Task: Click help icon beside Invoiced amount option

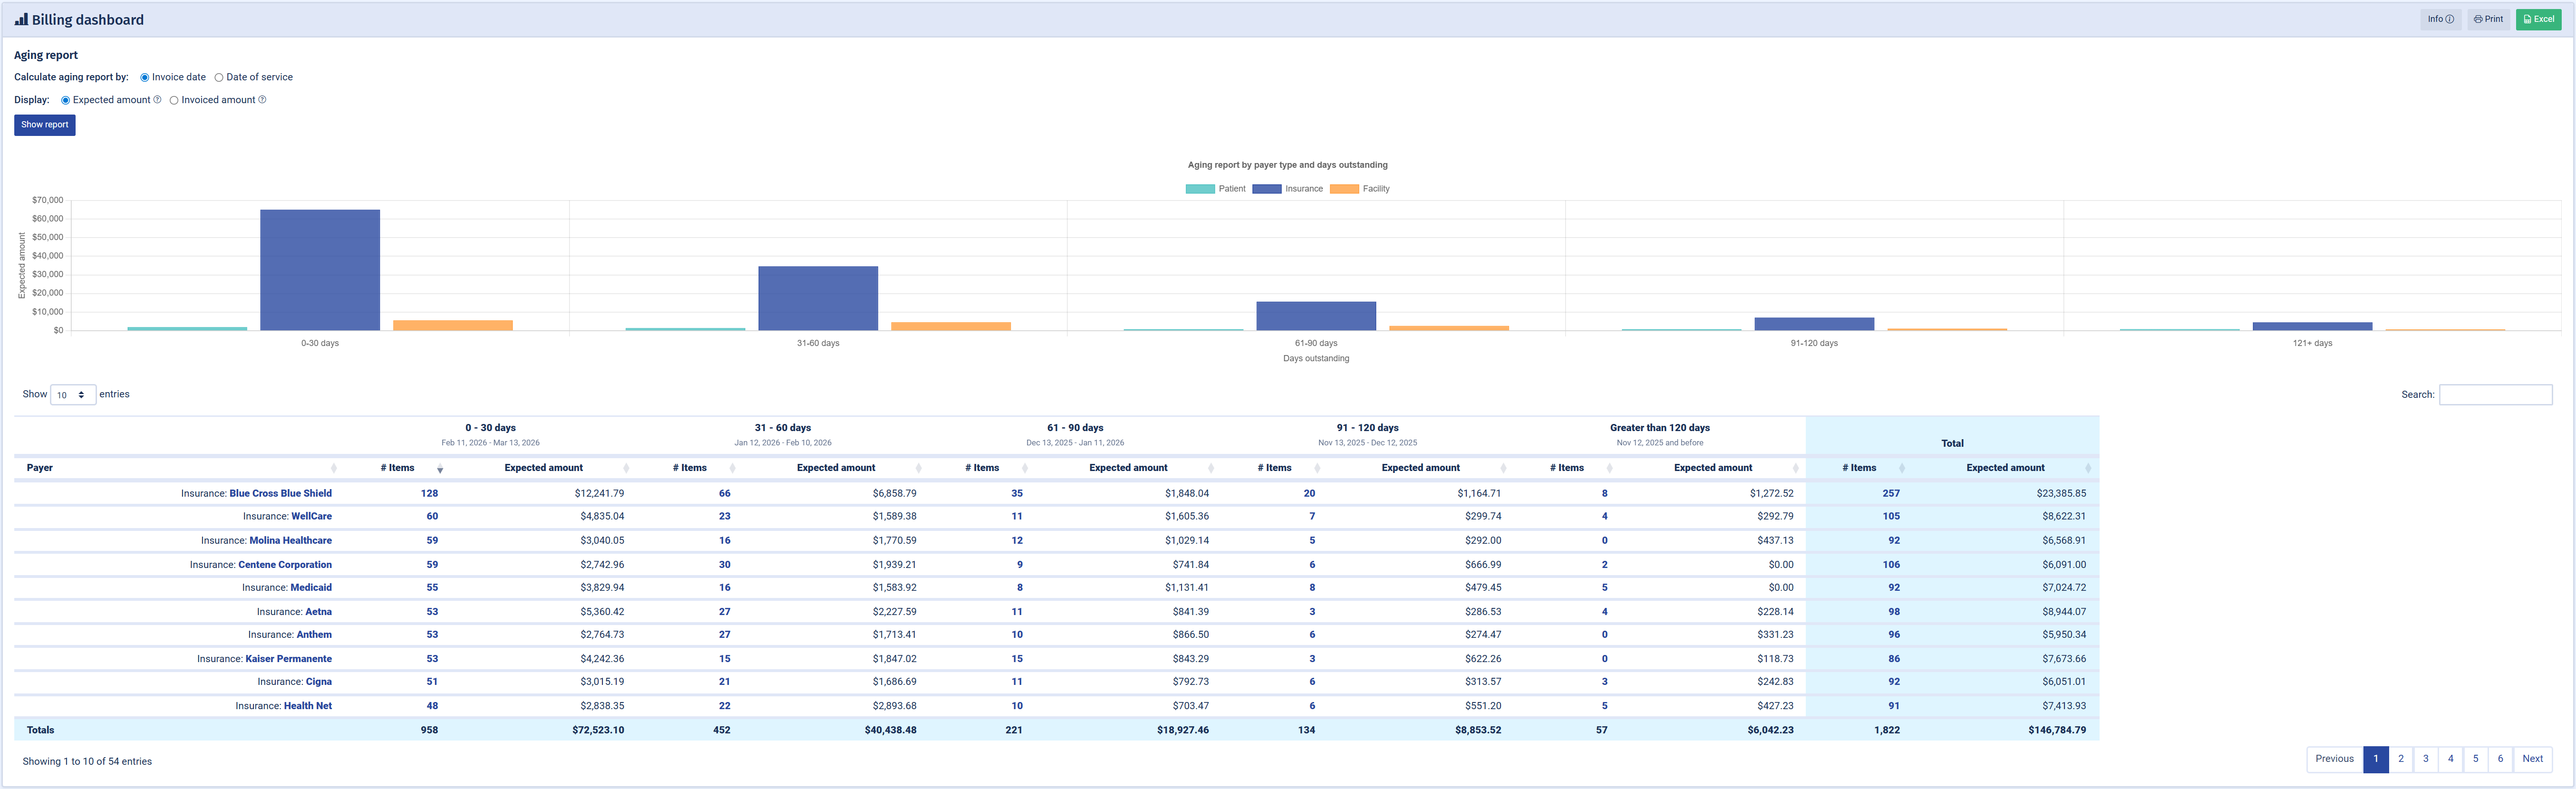Action: 262,100
